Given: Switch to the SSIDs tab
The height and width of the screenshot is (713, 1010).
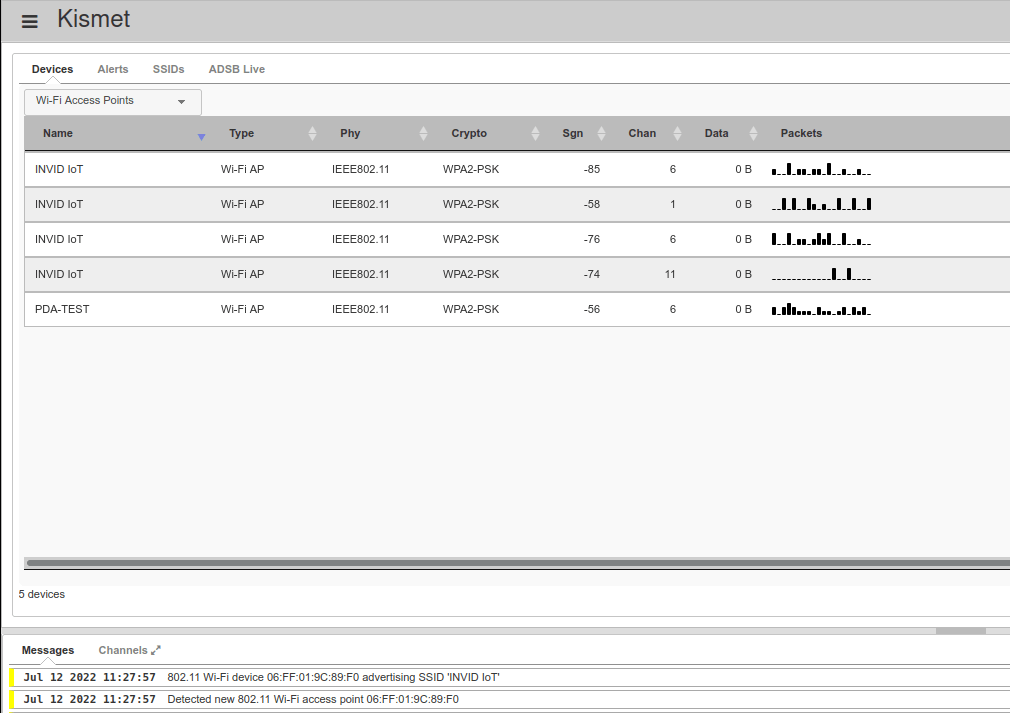Looking at the screenshot, I should click(168, 69).
